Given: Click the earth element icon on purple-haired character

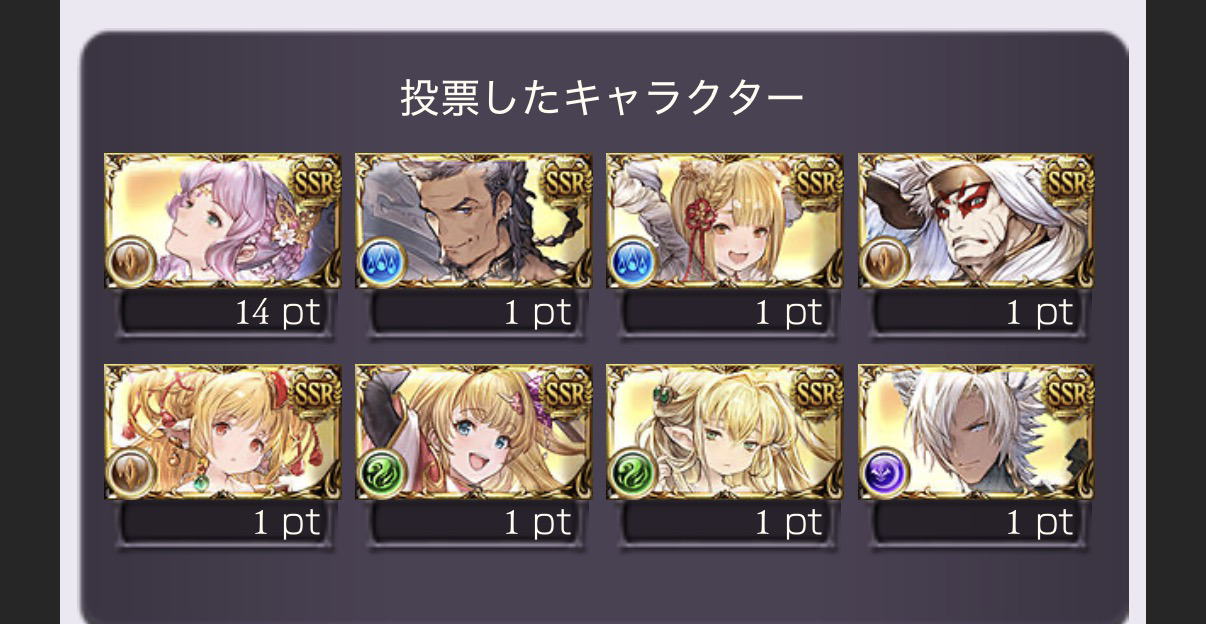Looking at the screenshot, I should coord(130,262).
